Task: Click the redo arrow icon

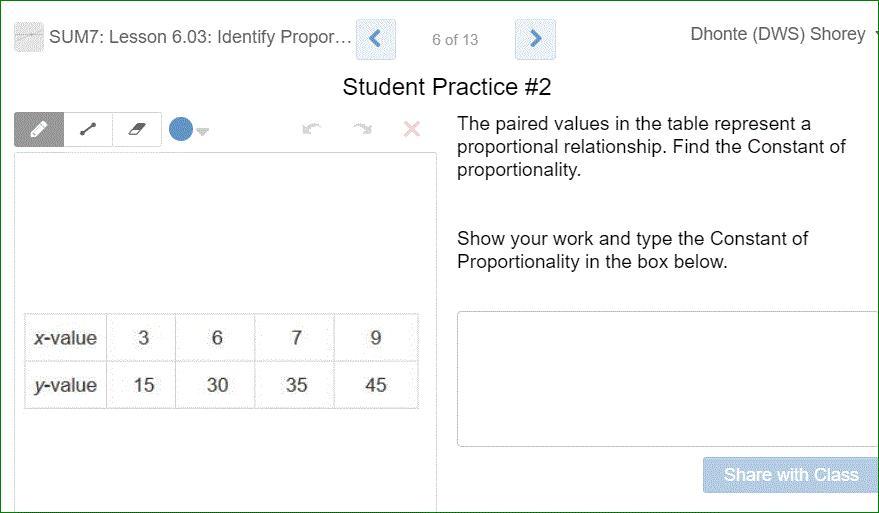Action: 362,129
